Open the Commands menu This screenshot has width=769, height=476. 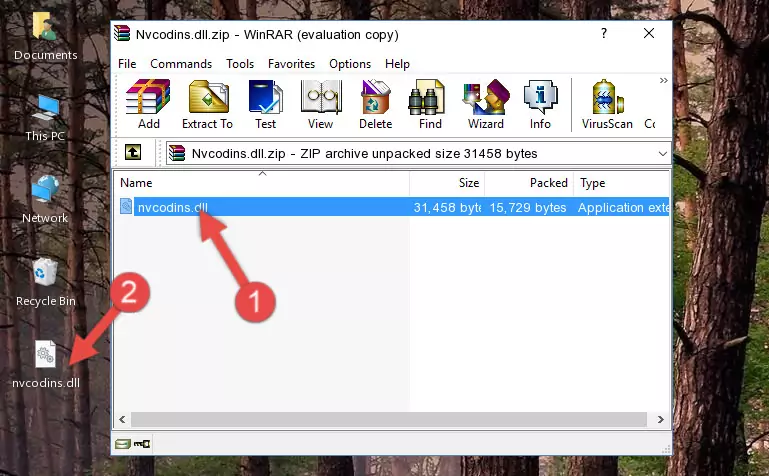pos(181,64)
